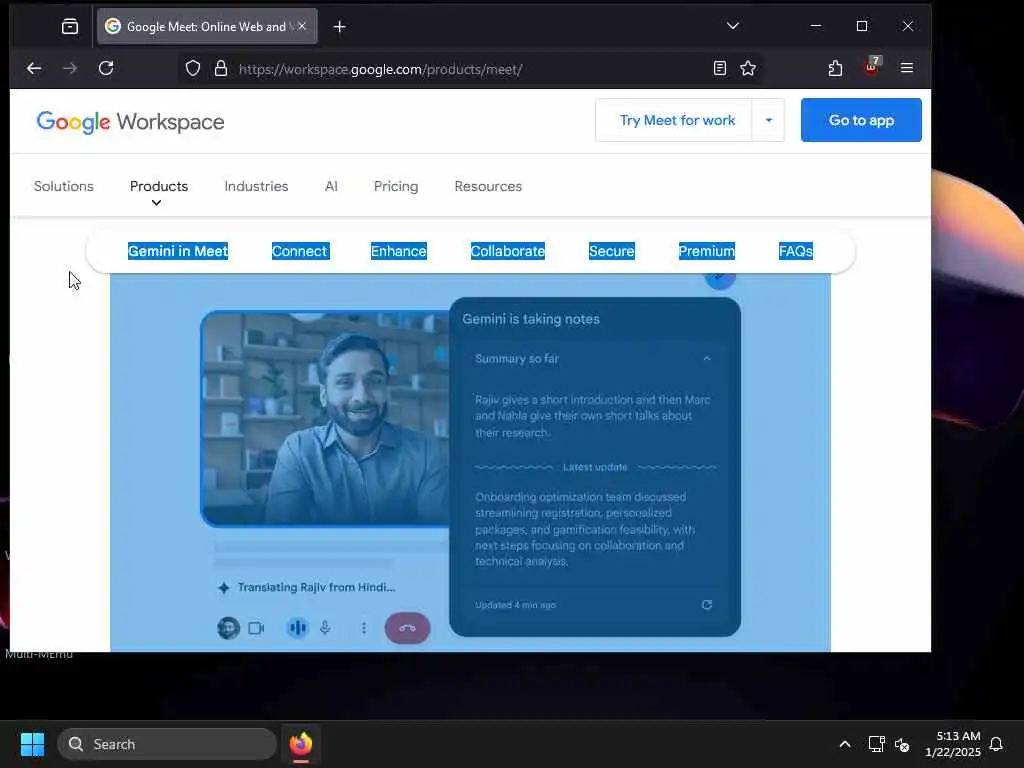The image size is (1024, 768).
Task: Jump to the Secure section
Action: 611,251
